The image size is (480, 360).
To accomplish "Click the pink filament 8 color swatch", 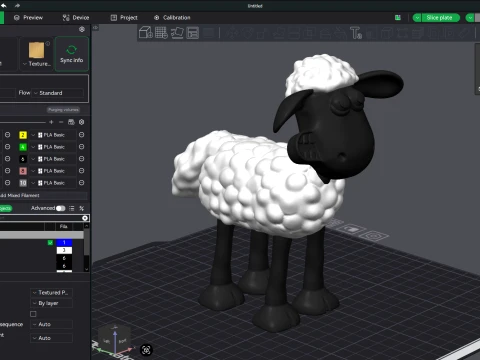I will (23, 171).
